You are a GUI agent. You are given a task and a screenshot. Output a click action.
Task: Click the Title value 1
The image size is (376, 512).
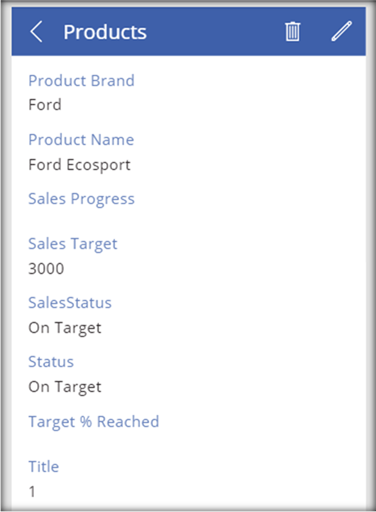(x=32, y=491)
